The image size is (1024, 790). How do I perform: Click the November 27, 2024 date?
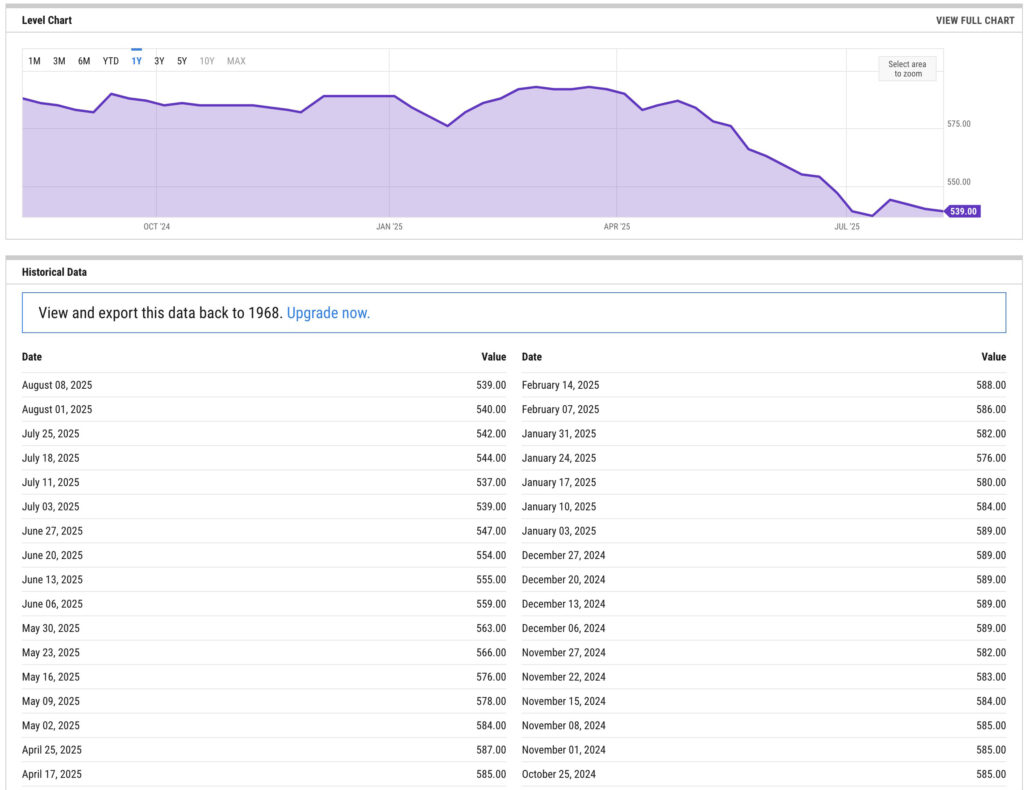564,652
